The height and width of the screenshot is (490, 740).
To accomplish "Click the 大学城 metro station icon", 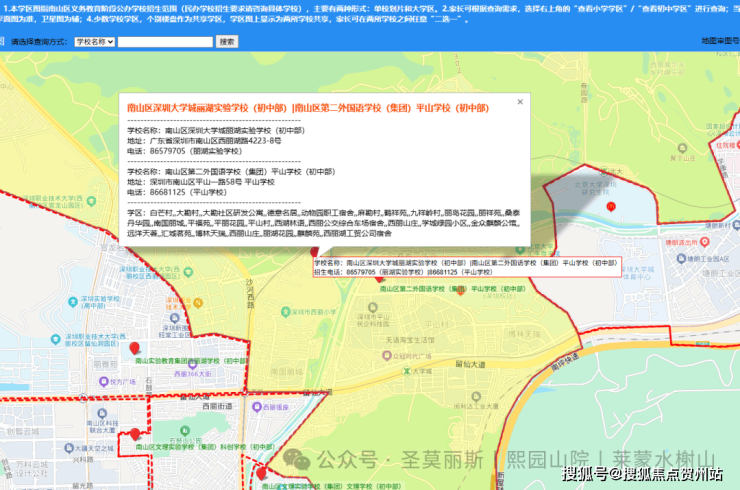I will pos(406,372).
